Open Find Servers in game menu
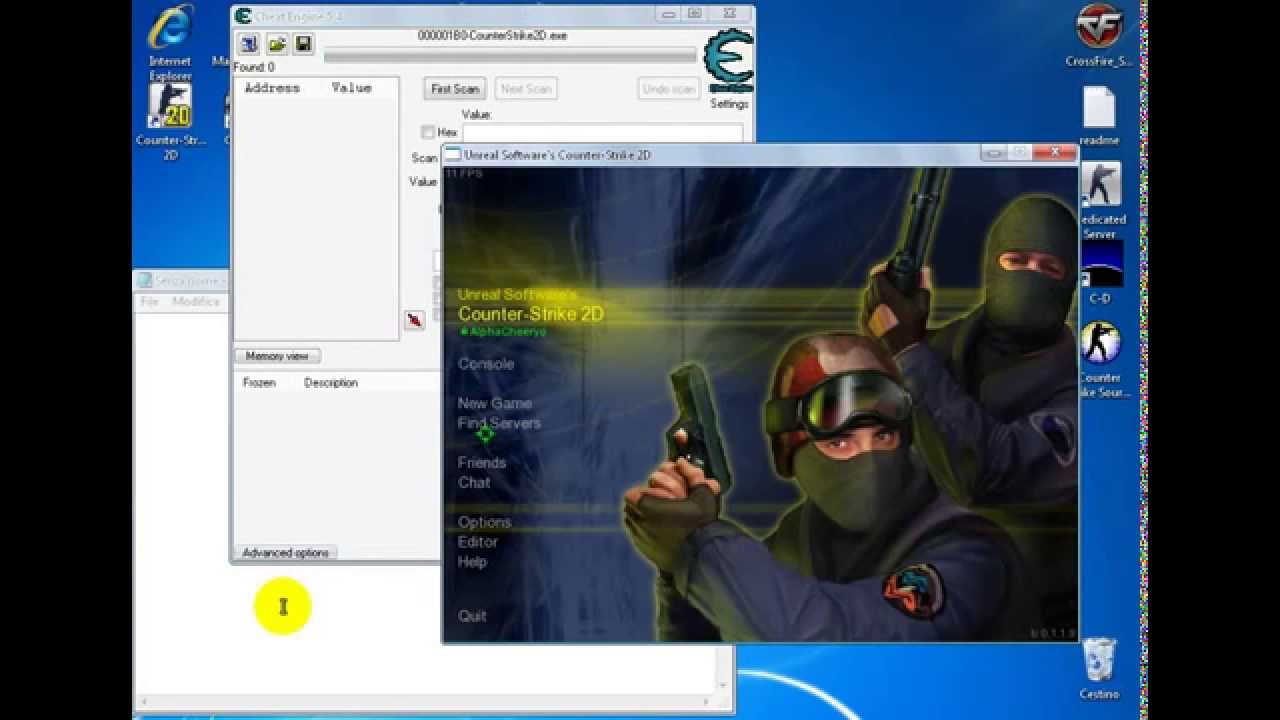The image size is (1280, 720). point(499,423)
